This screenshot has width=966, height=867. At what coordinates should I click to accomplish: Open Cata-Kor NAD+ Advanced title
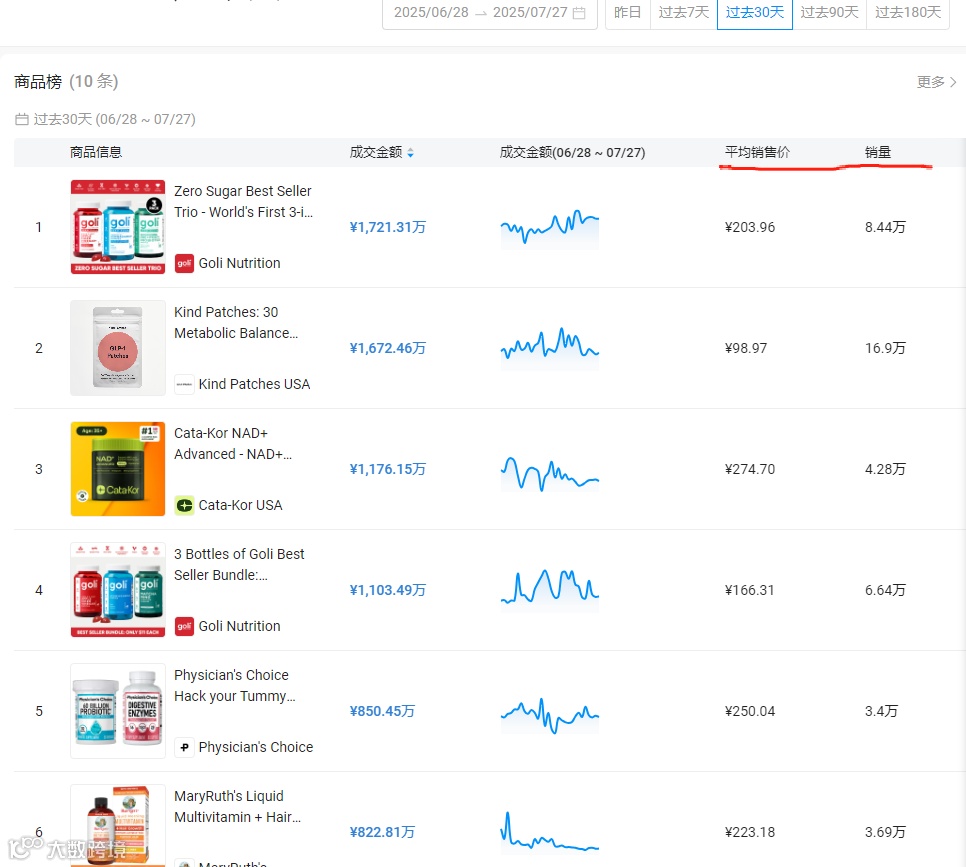point(233,444)
